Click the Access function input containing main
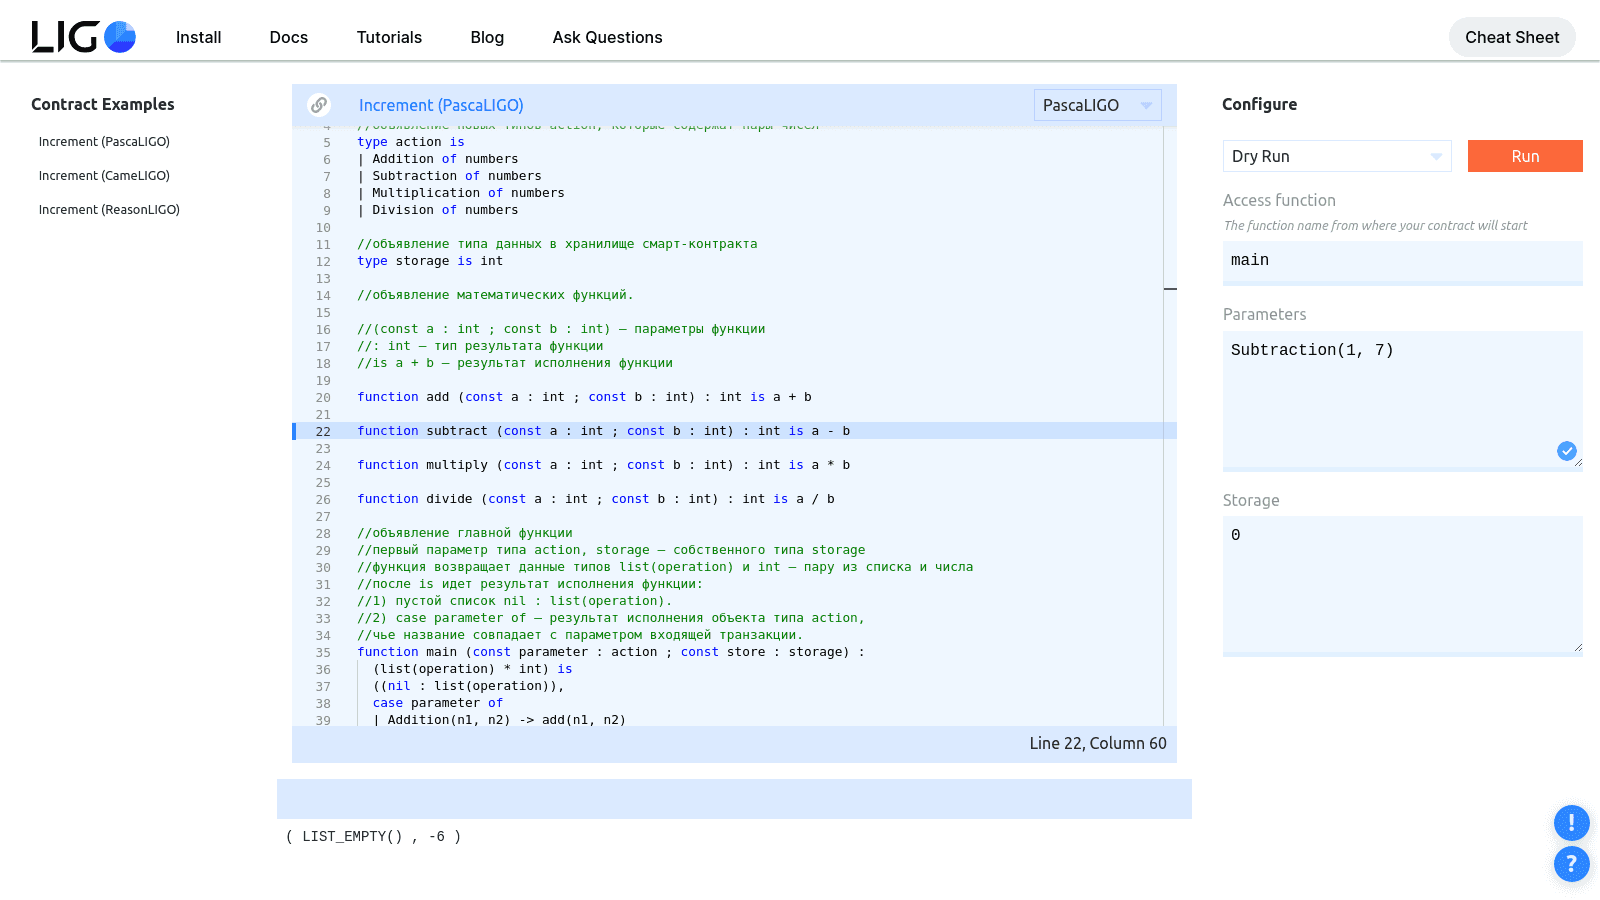This screenshot has width=1600, height=900. tap(1402, 261)
